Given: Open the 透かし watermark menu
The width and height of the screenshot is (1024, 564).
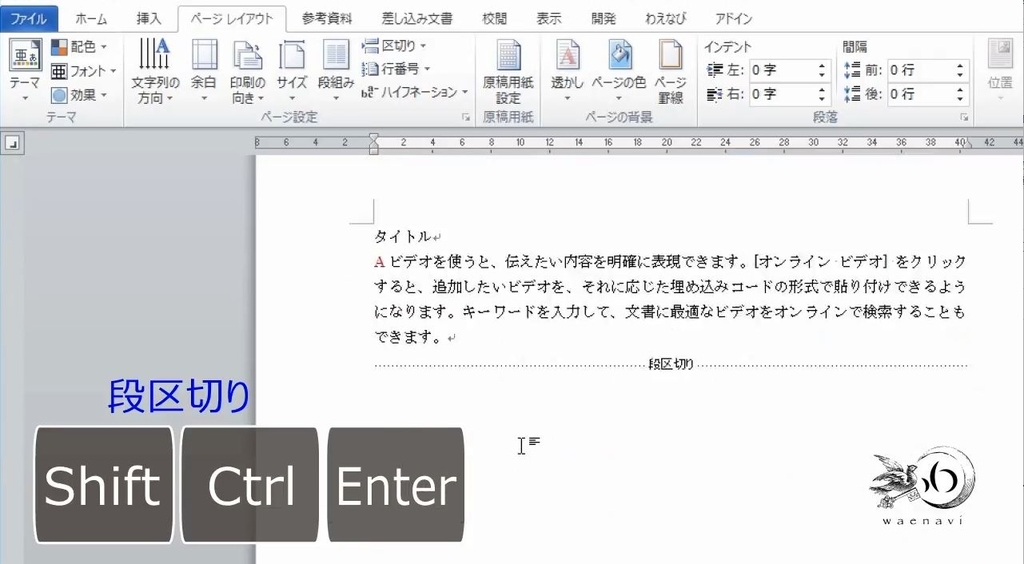Looking at the screenshot, I should click(x=567, y=70).
